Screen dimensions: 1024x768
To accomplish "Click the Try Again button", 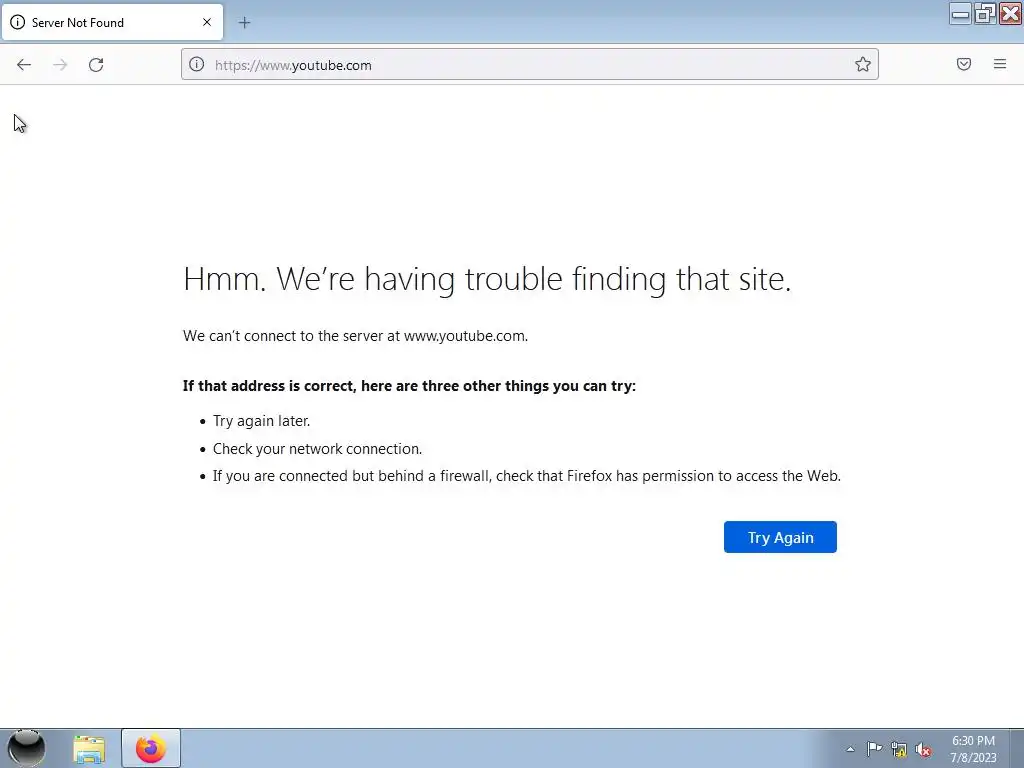I will pyautogui.click(x=780, y=537).
